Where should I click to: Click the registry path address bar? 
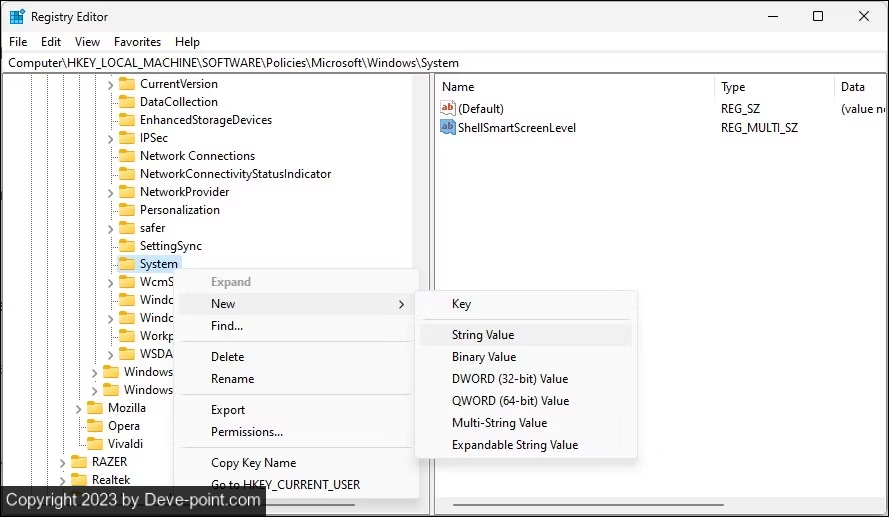coord(444,63)
